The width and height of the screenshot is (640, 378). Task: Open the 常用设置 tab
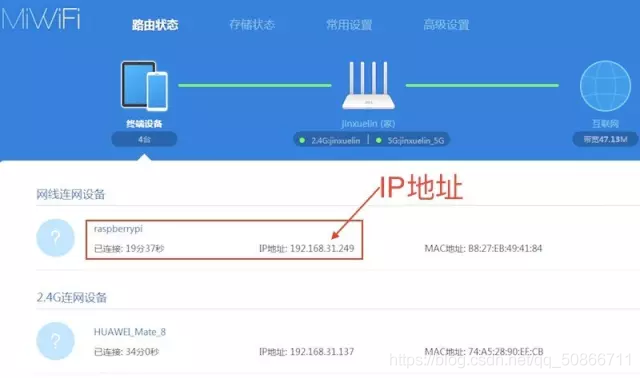click(349, 25)
